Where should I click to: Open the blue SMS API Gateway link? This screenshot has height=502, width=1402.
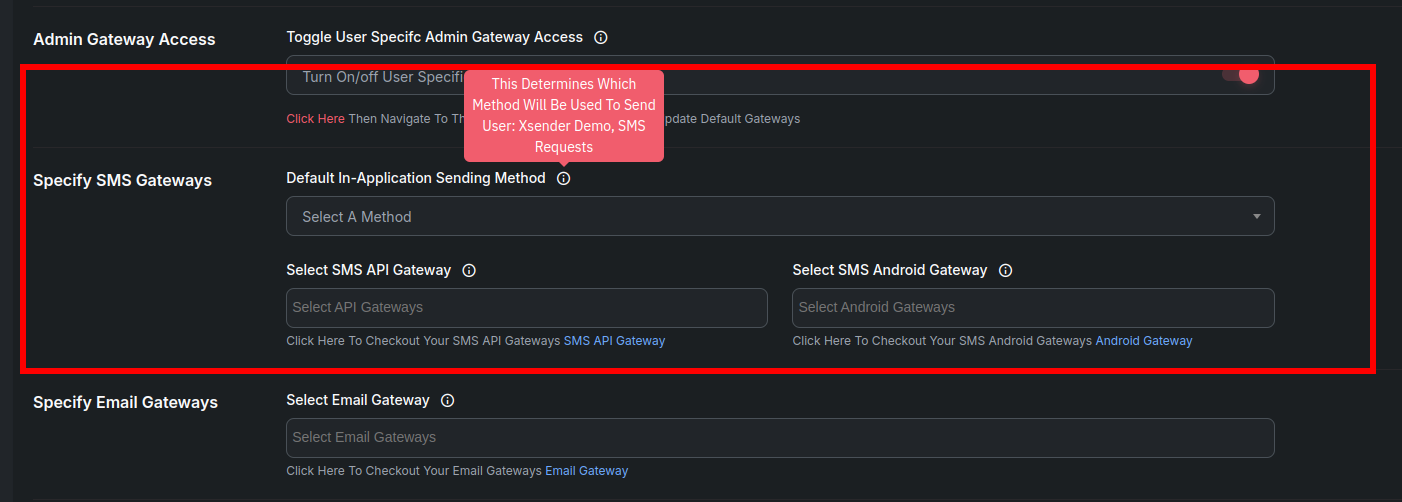tap(614, 341)
